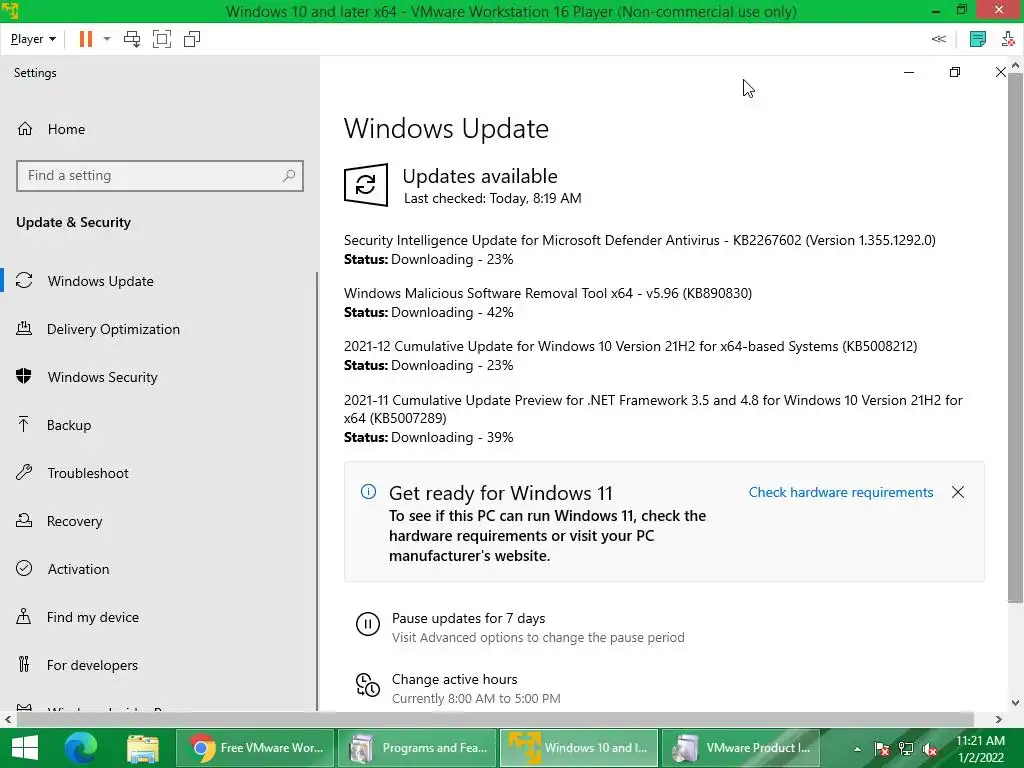Click the removable devices icon in VMware toolbar
The width and height of the screenshot is (1024, 768).
click(1008, 39)
